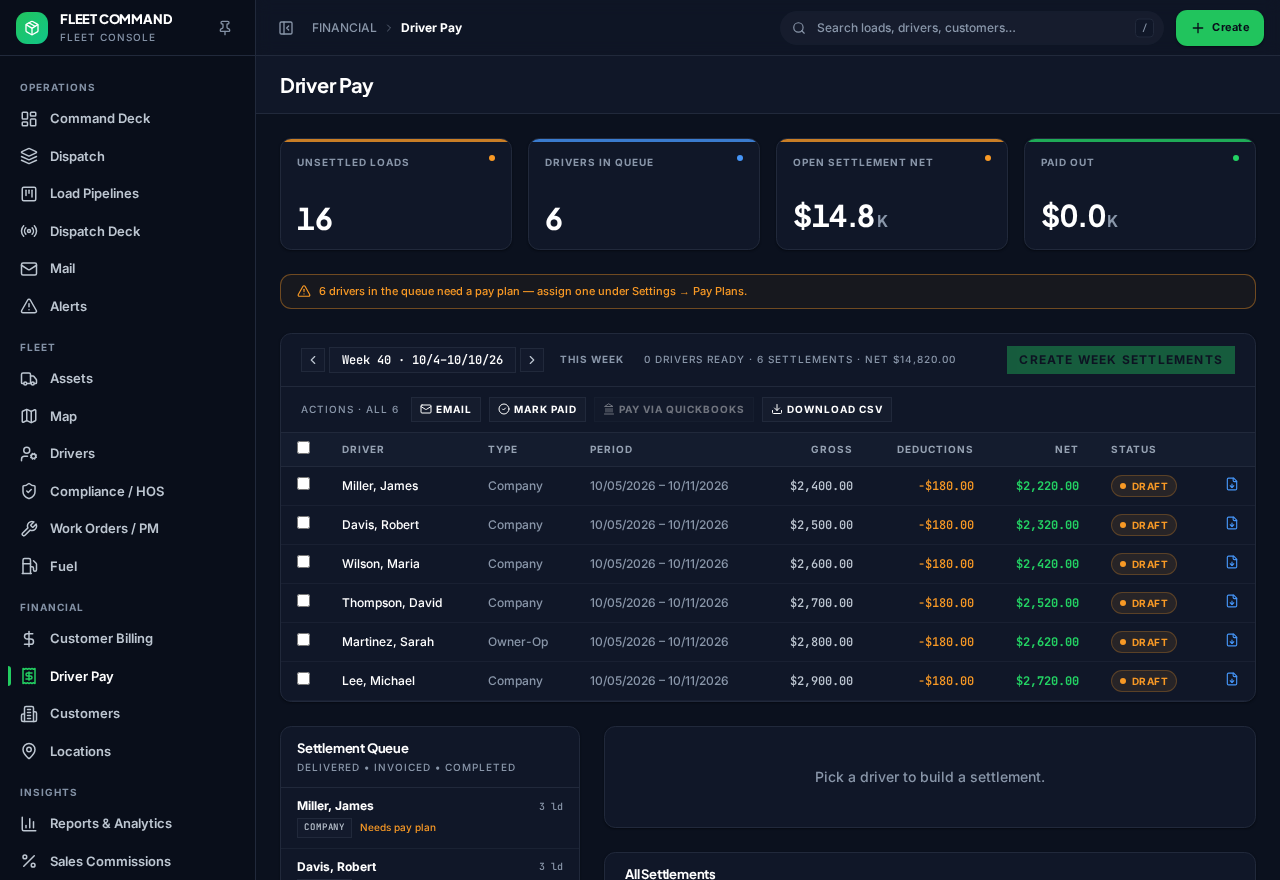1280x880 pixels.
Task: Open Reports & Analytics
Action: click(x=128, y=823)
